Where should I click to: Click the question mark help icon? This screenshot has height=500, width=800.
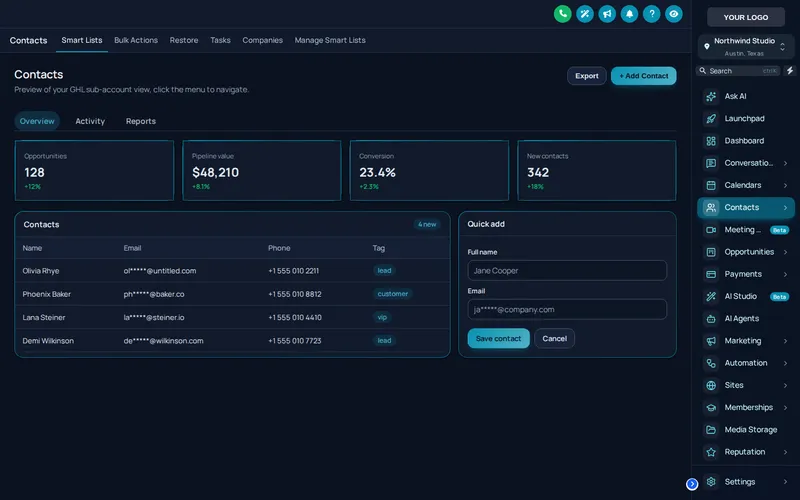coord(652,14)
